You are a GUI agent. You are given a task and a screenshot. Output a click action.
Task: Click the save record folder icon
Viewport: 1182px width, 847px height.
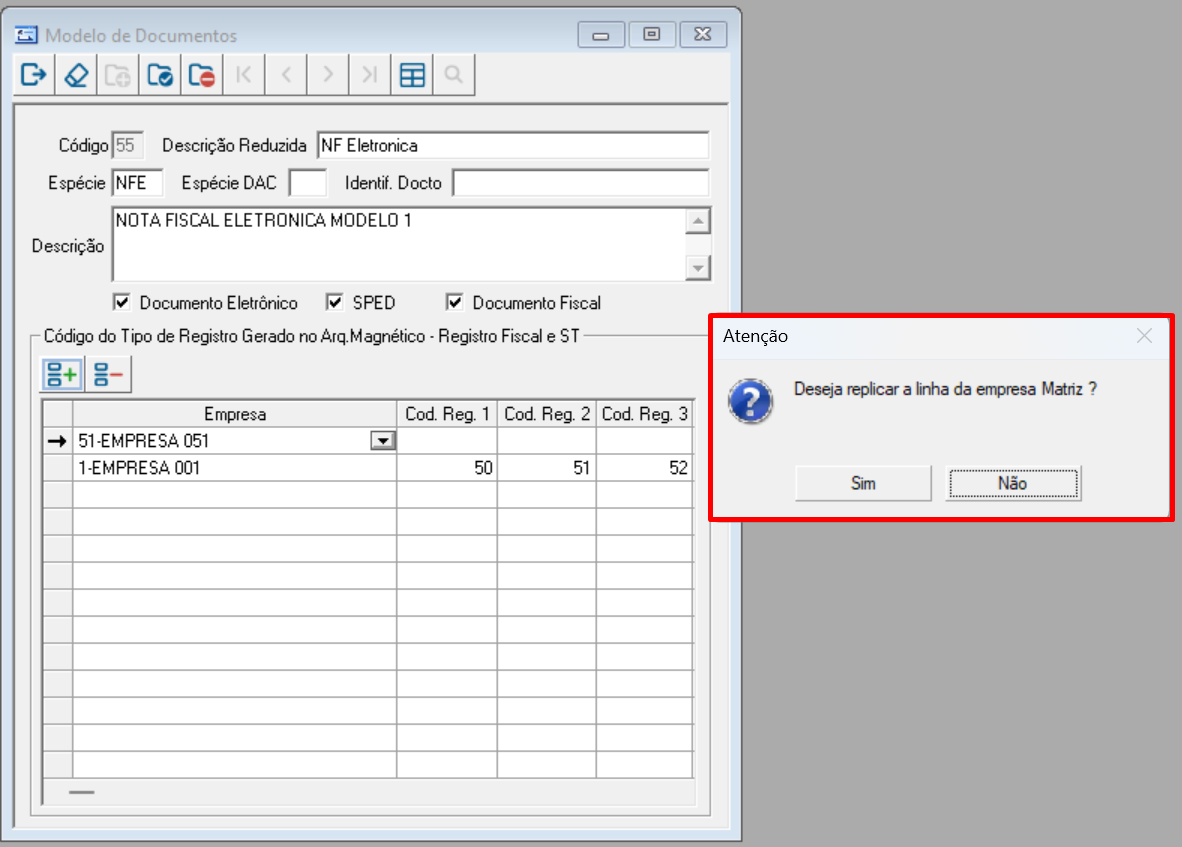point(161,75)
